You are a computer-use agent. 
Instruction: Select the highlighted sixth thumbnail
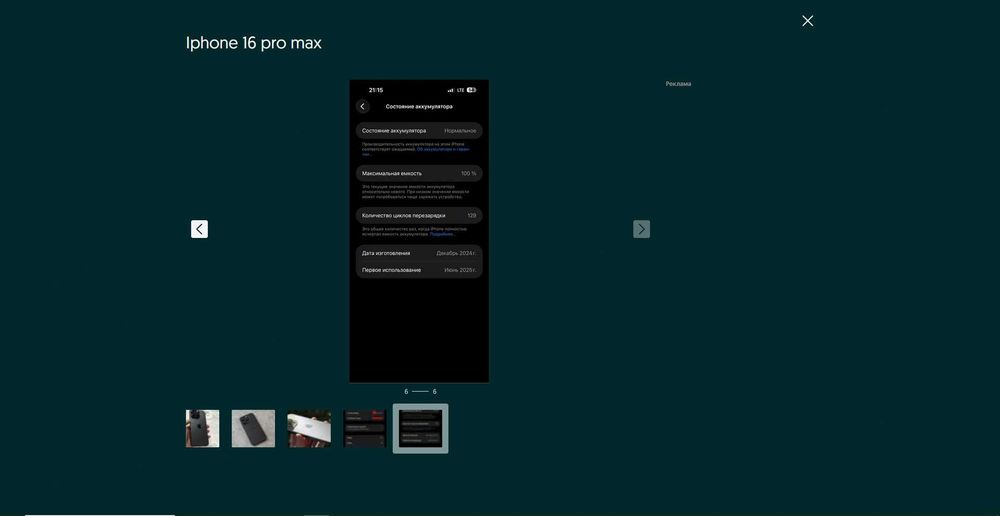point(420,429)
